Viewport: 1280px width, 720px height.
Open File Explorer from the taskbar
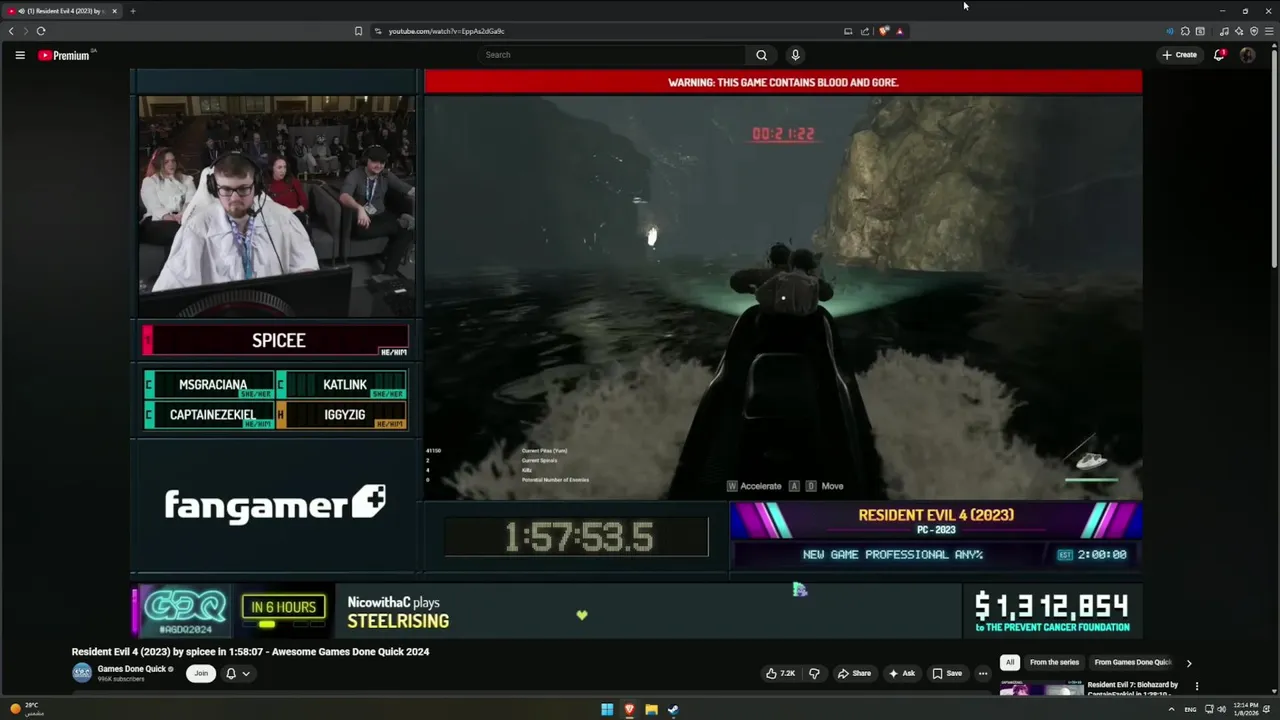tap(651, 710)
